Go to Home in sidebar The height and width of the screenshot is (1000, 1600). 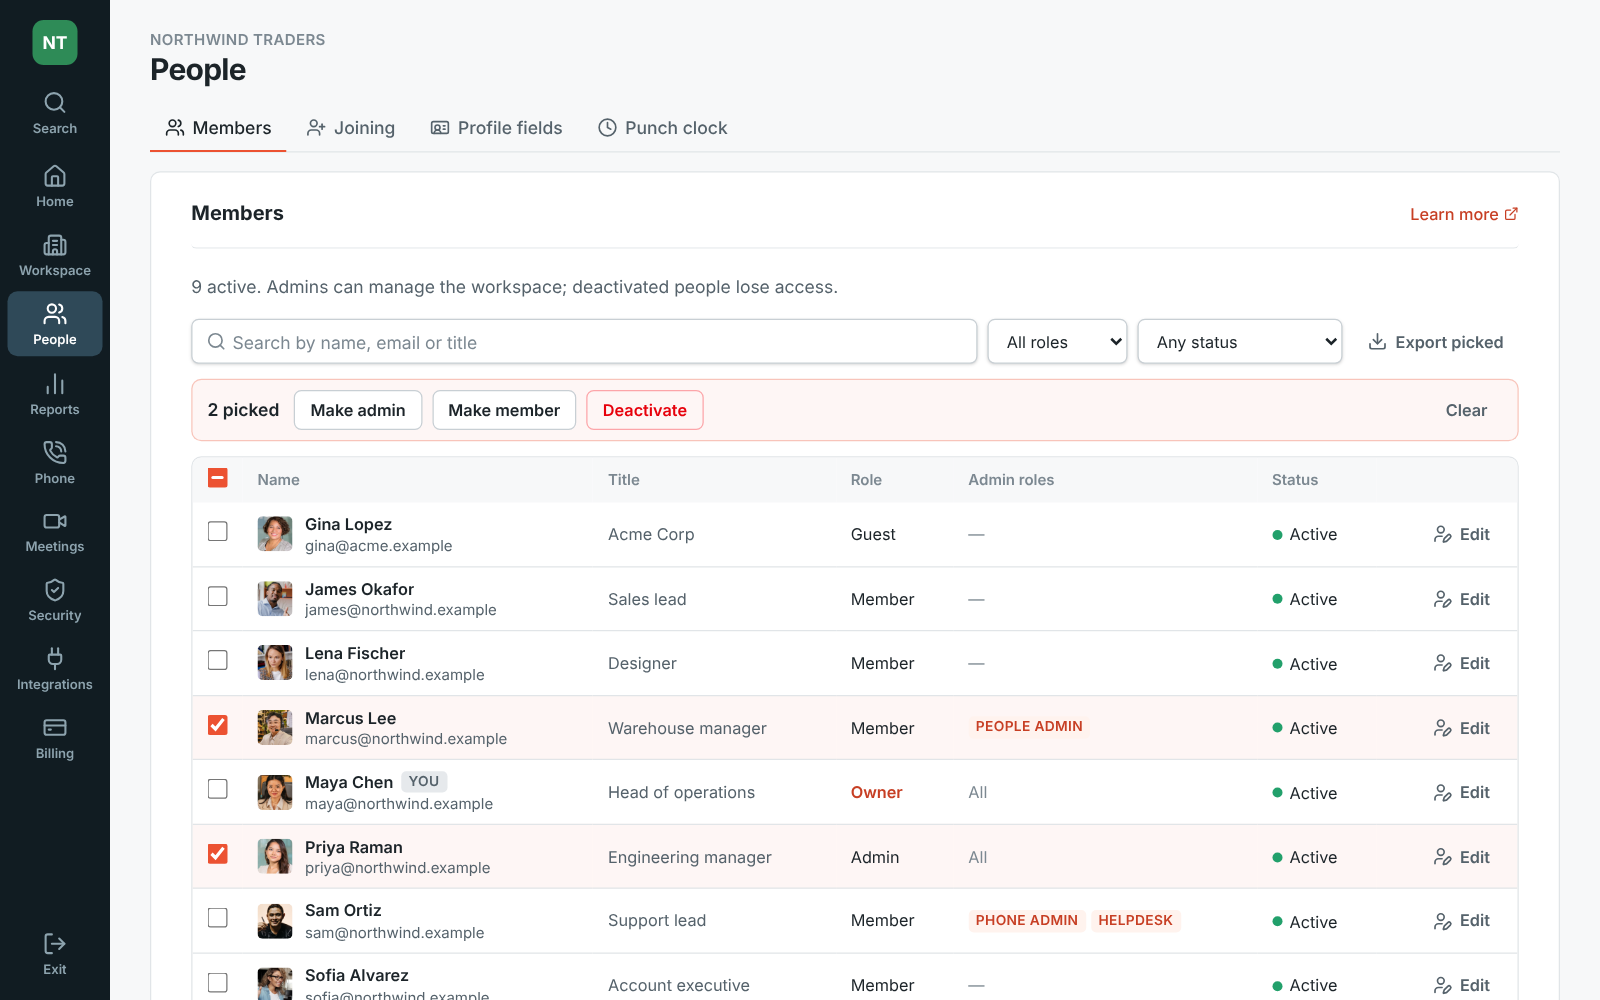pos(55,187)
